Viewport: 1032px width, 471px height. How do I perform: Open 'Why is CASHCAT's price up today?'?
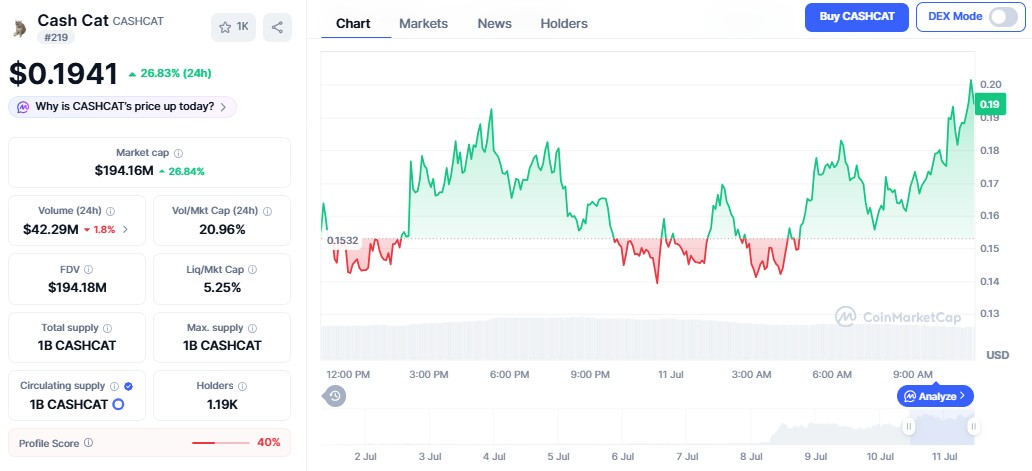[x=122, y=107]
